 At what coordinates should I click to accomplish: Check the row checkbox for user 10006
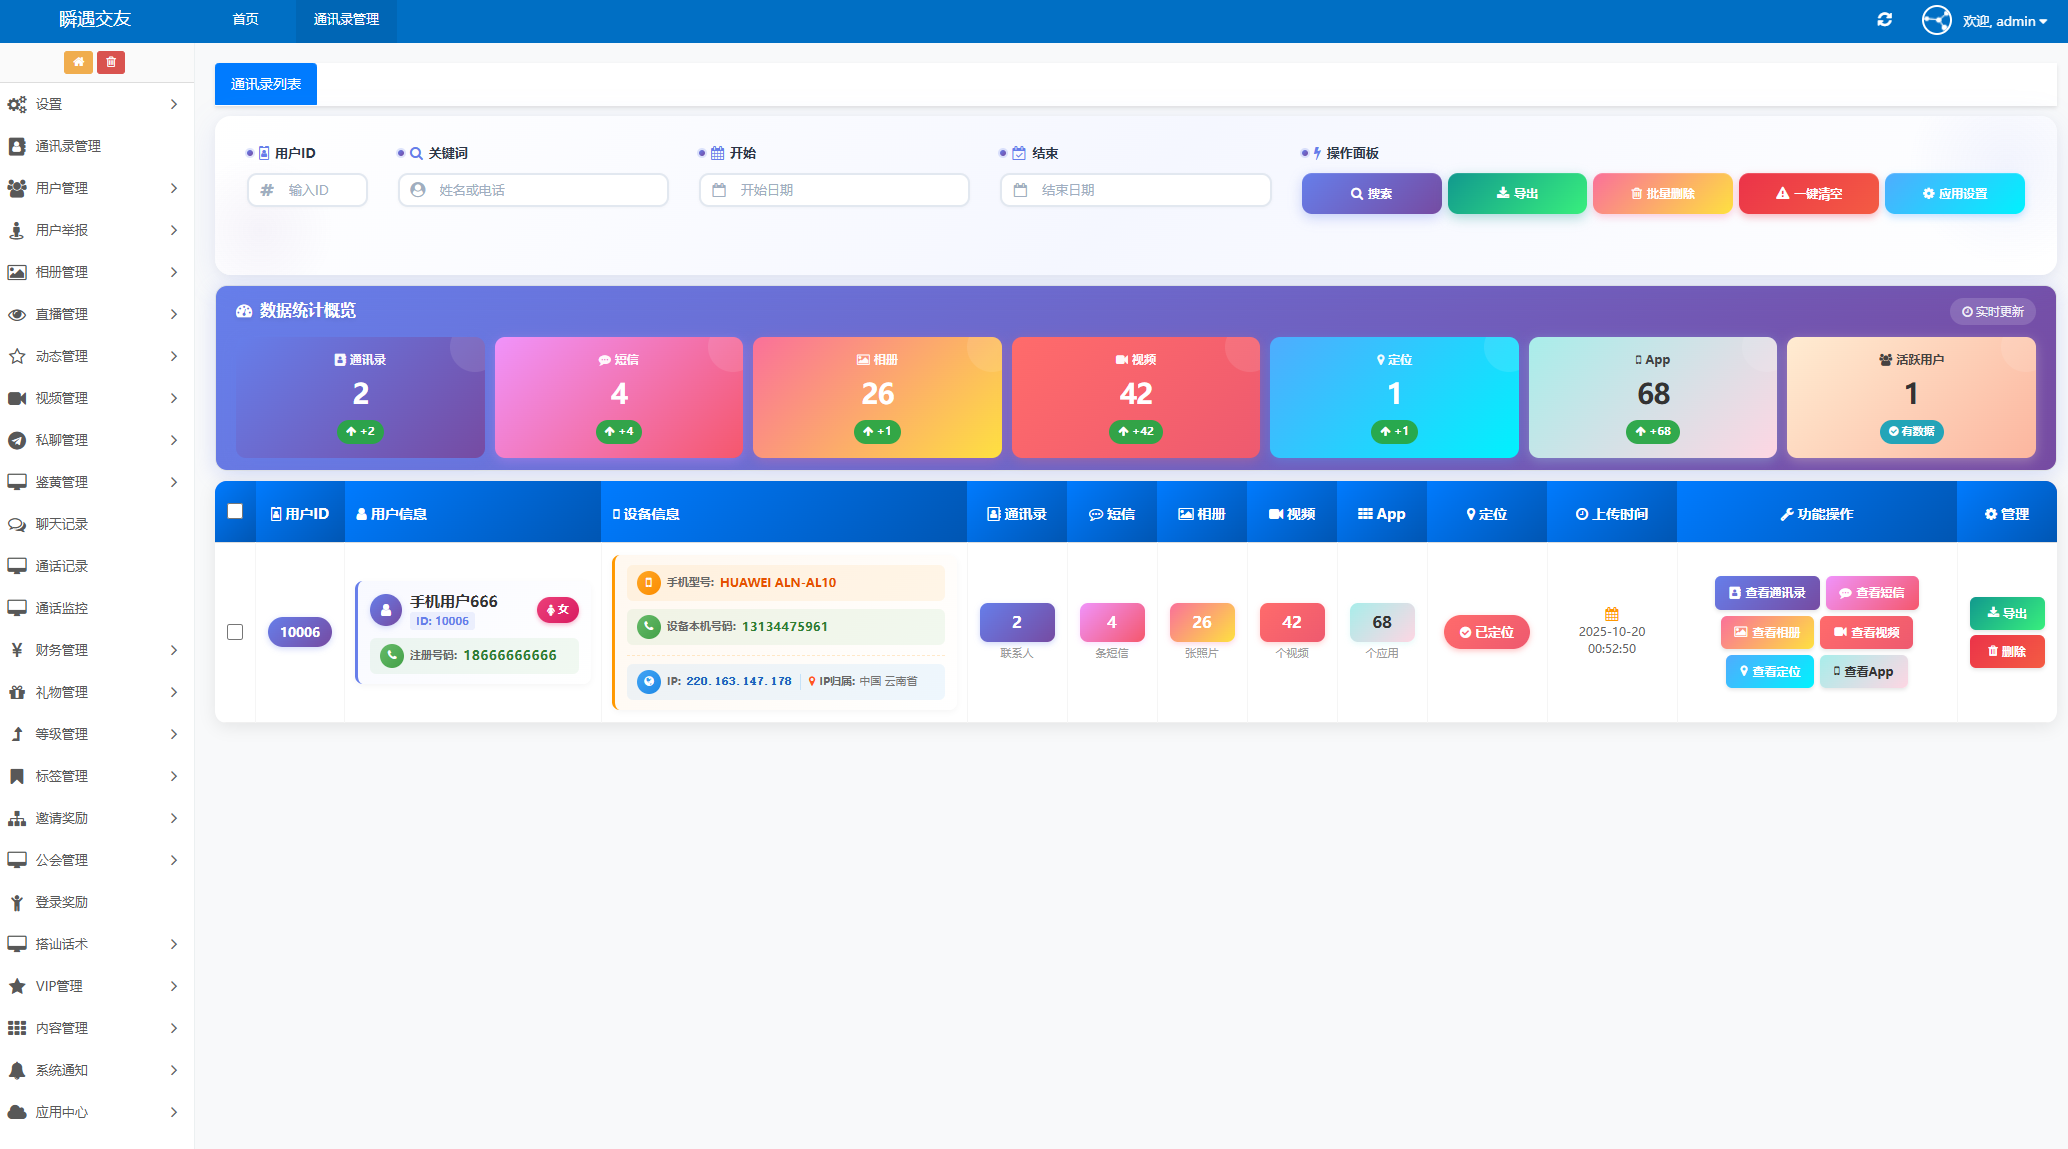coord(235,632)
